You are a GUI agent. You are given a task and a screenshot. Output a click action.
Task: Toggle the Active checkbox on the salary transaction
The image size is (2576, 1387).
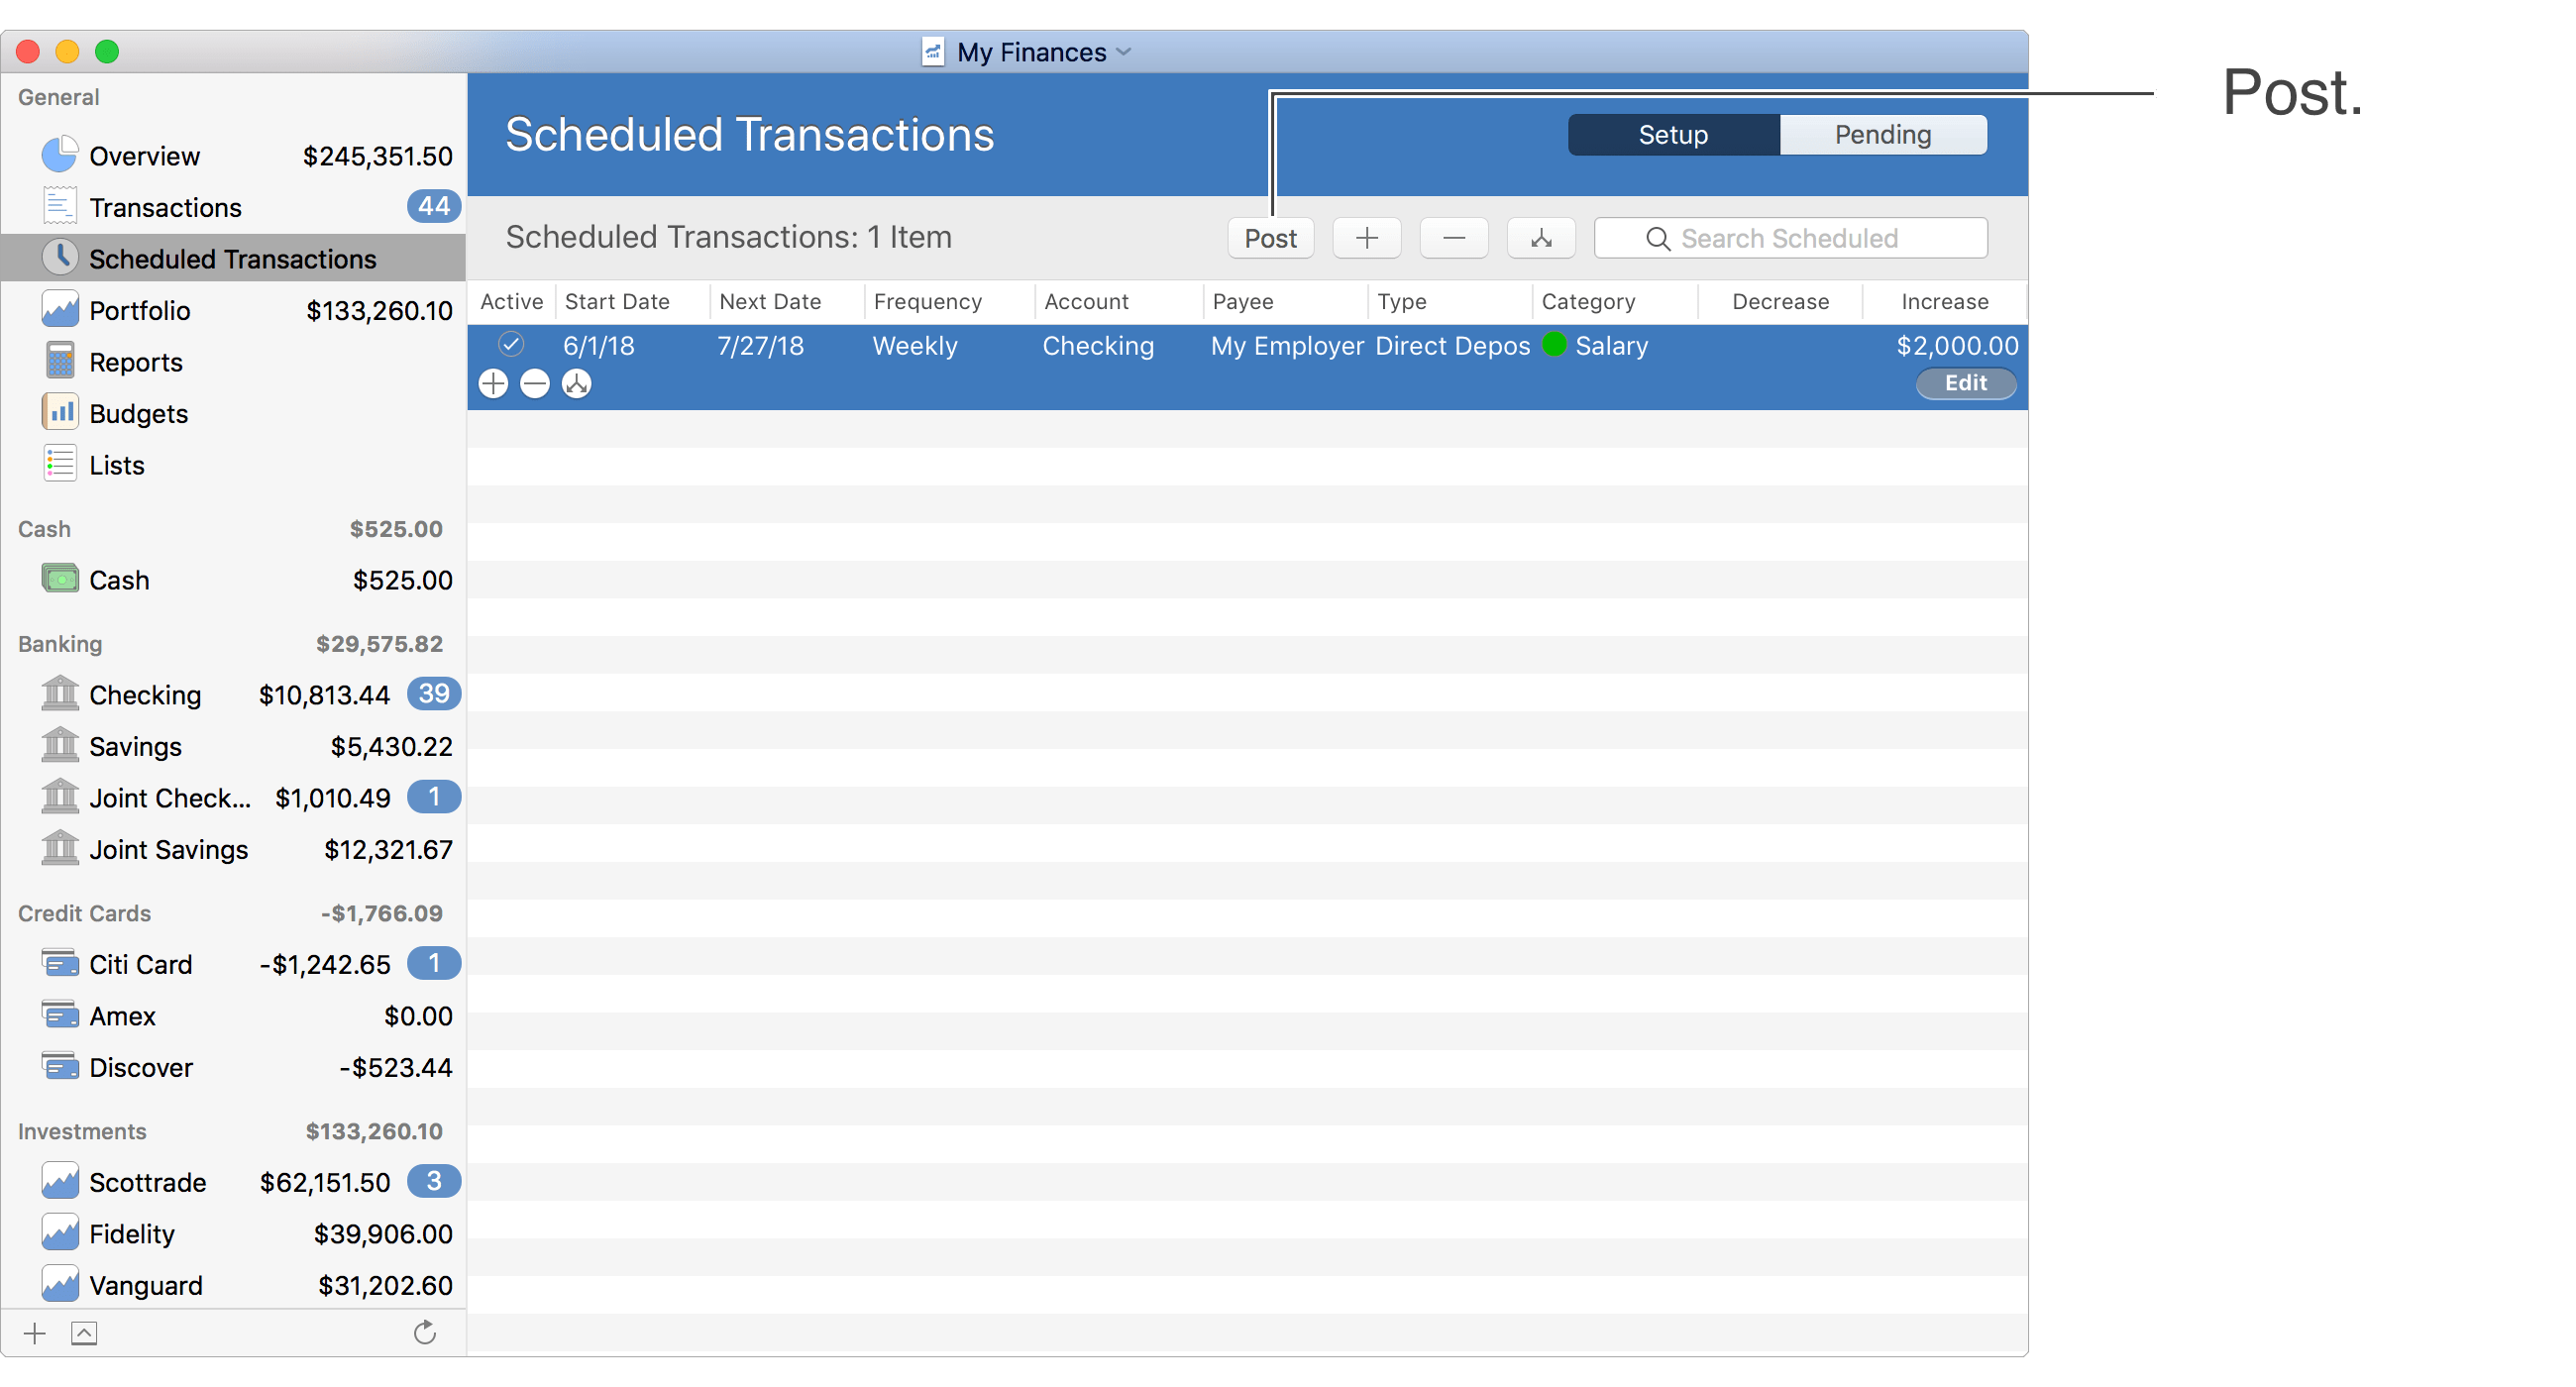click(512, 345)
